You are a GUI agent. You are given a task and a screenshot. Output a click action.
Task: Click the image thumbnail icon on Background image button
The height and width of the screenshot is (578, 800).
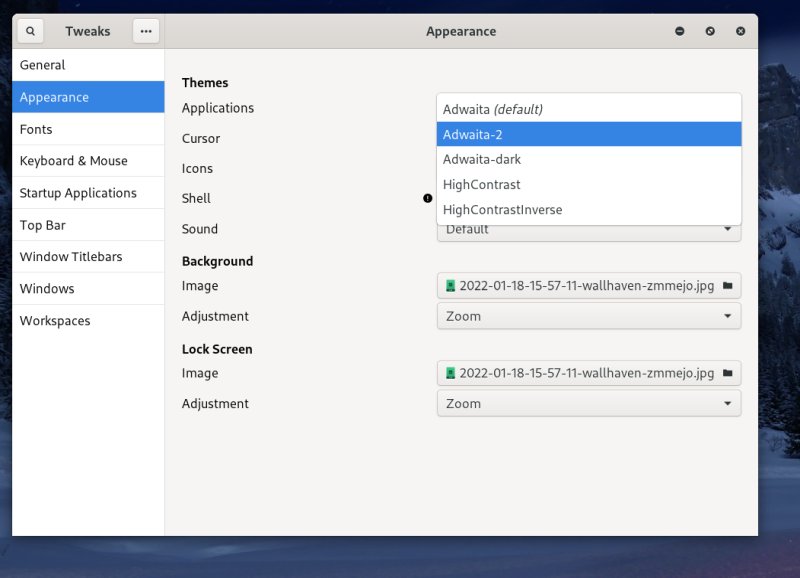click(x=451, y=285)
